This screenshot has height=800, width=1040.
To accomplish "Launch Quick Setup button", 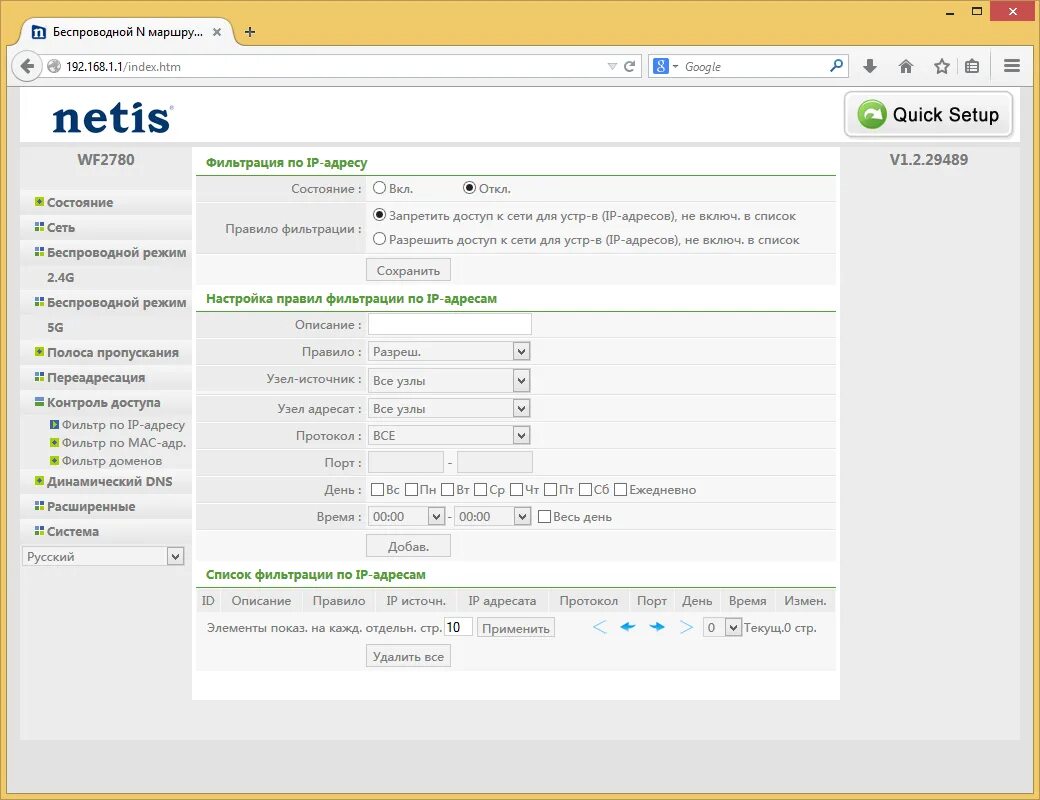I will click(x=928, y=115).
